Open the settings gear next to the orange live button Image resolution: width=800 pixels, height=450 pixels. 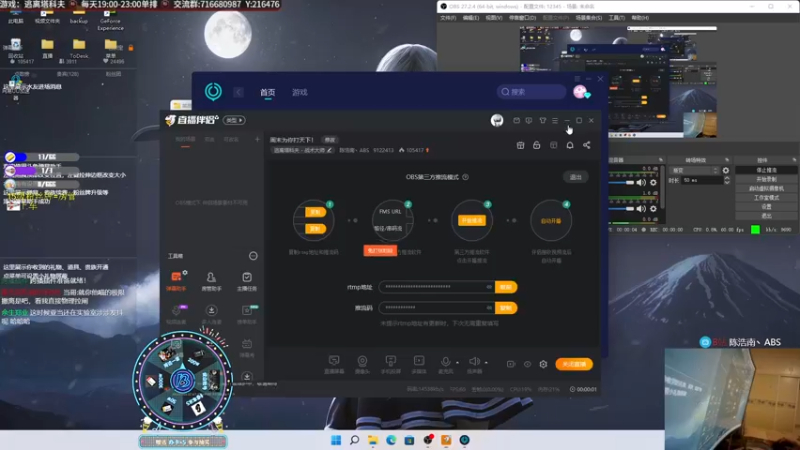pos(543,364)
